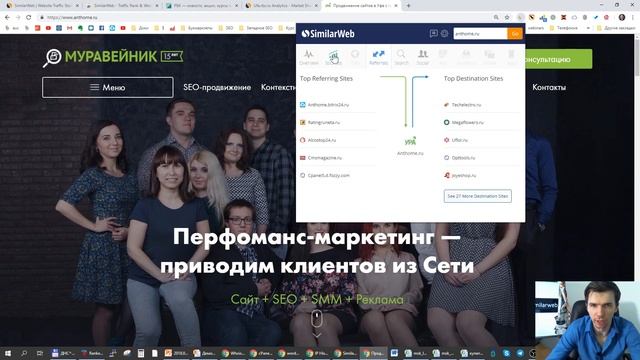The height and width of the screenshot is (360, 640).
Task: Open referring site Cpanel5.d.fozzy.com
Action: (x=329, y=175)
